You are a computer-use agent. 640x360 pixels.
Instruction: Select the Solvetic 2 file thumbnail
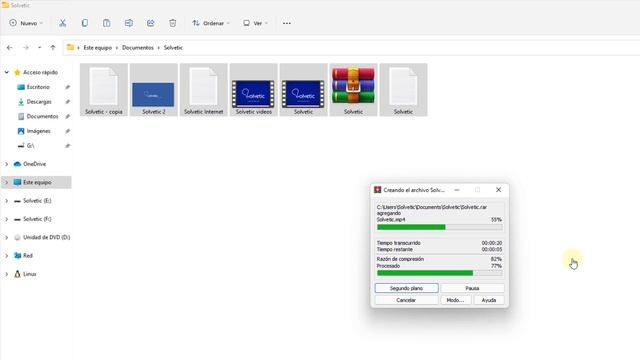153,90
